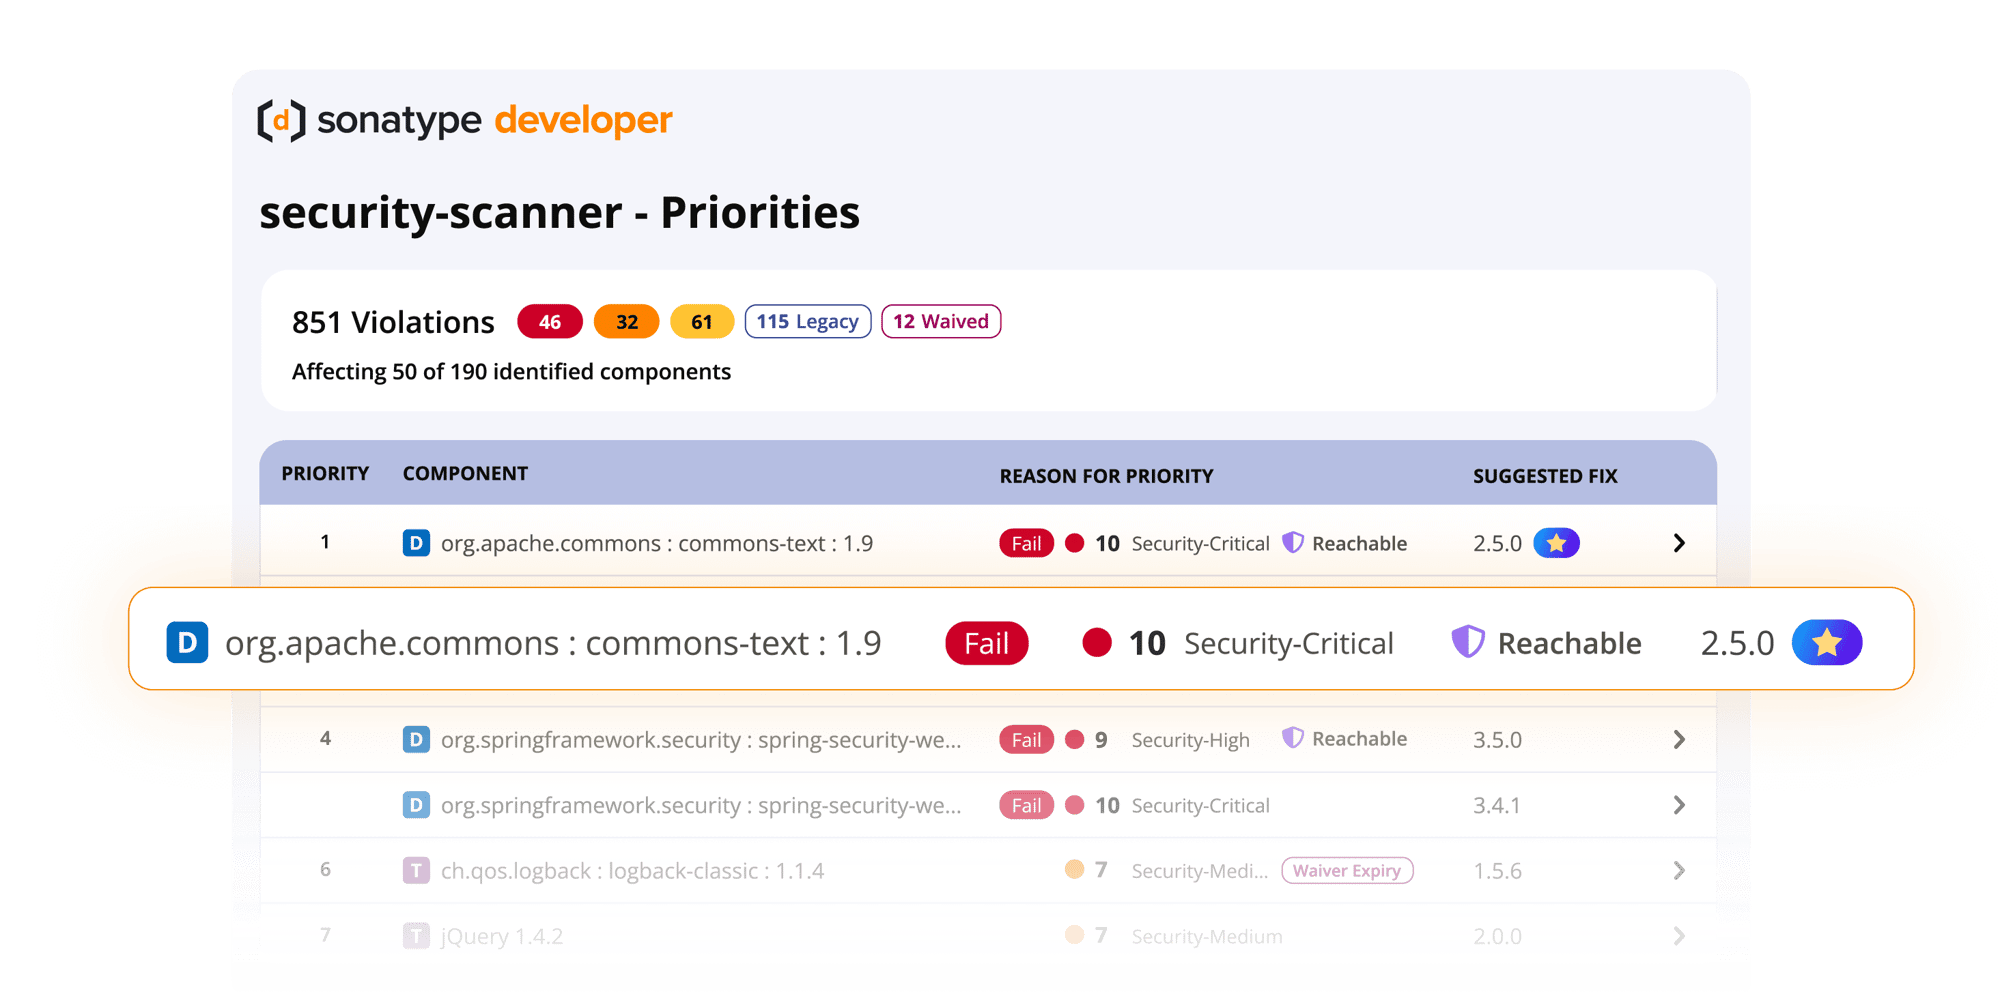The width and height of the screenshot is (2000, 1007).
Task: Click the Waiver Expiry tag
Action: click(1347, 870)
